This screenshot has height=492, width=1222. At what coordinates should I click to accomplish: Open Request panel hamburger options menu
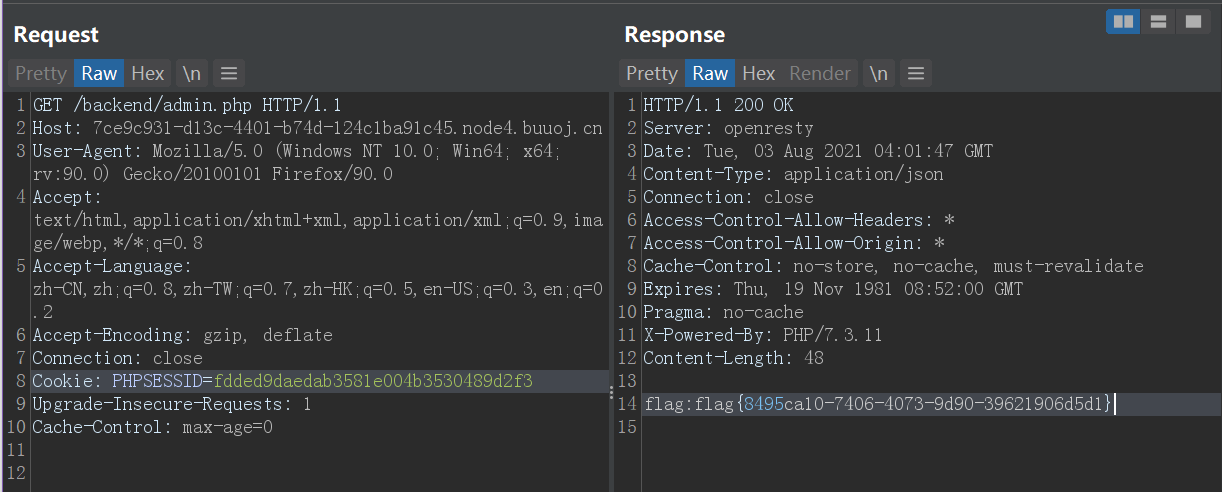coord(228,73)
